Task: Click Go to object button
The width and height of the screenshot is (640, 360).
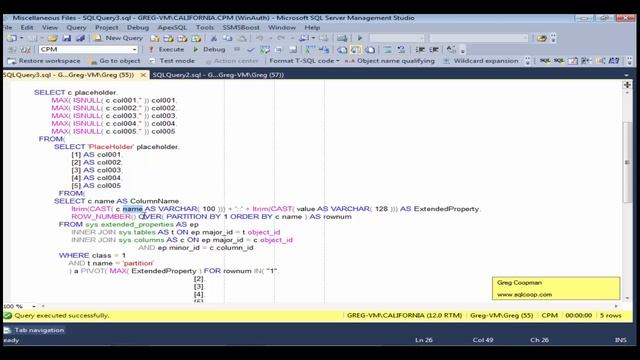Action: pyautogui.click(x=115, y=61)
